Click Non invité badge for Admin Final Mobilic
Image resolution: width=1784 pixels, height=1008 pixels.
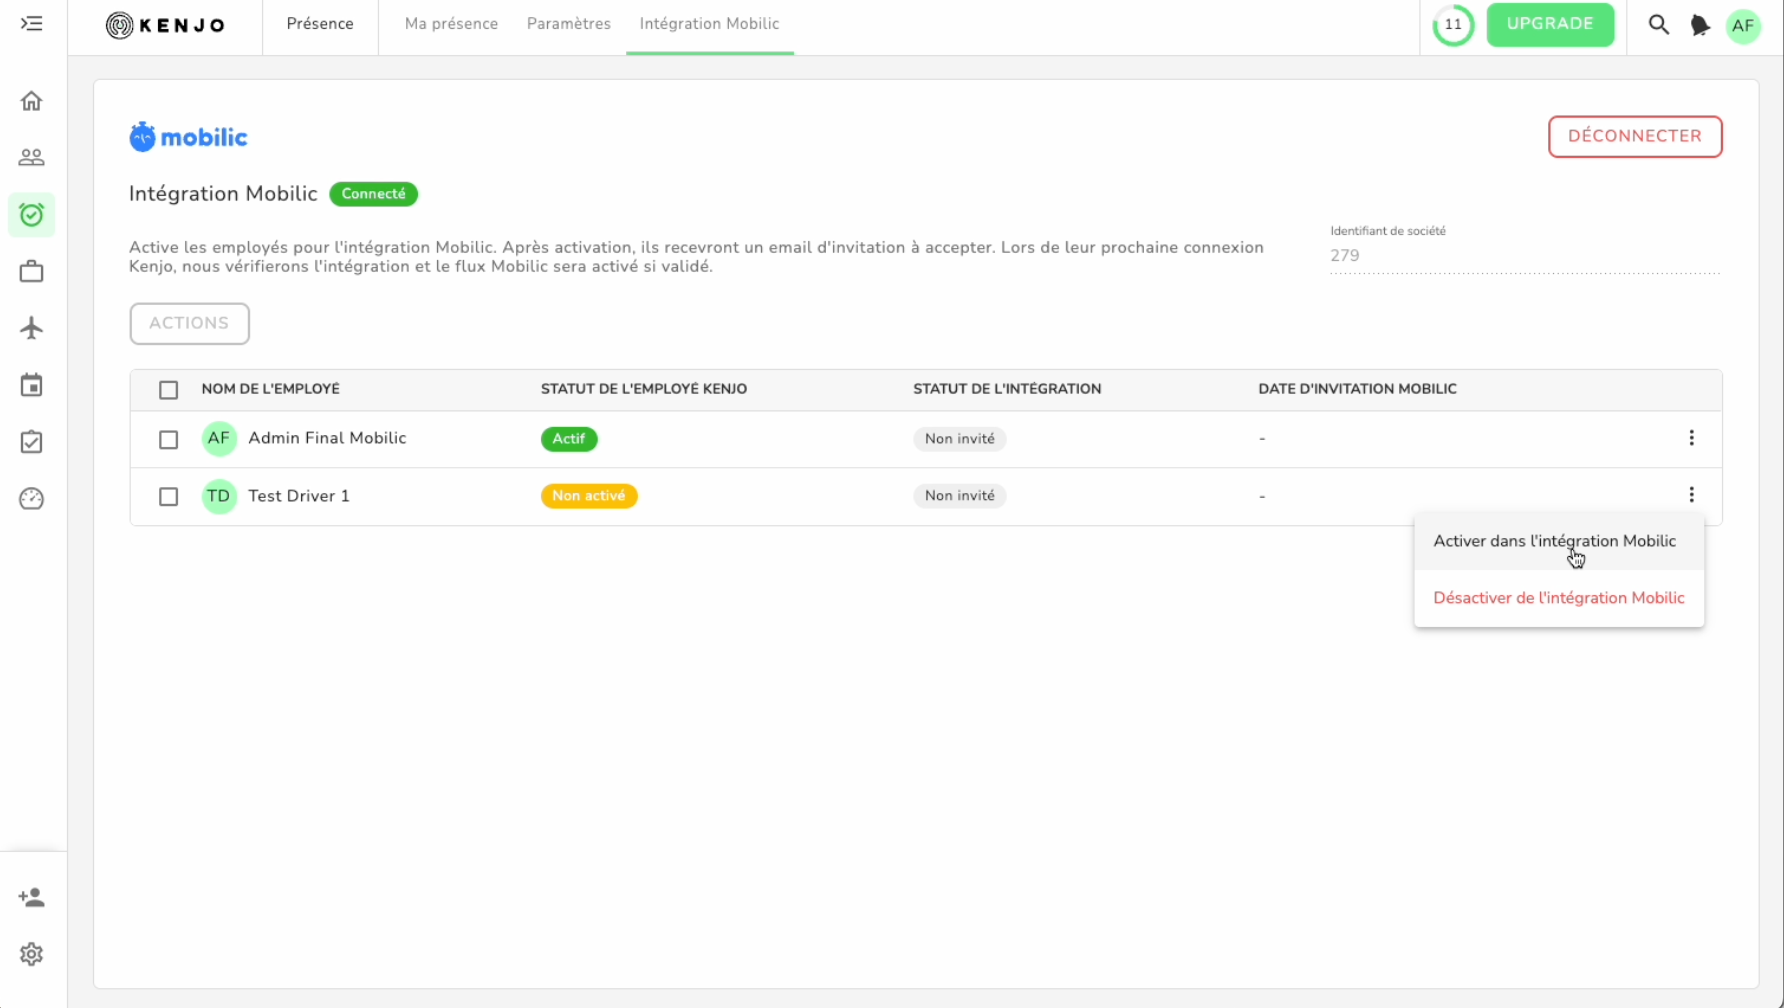959,439
